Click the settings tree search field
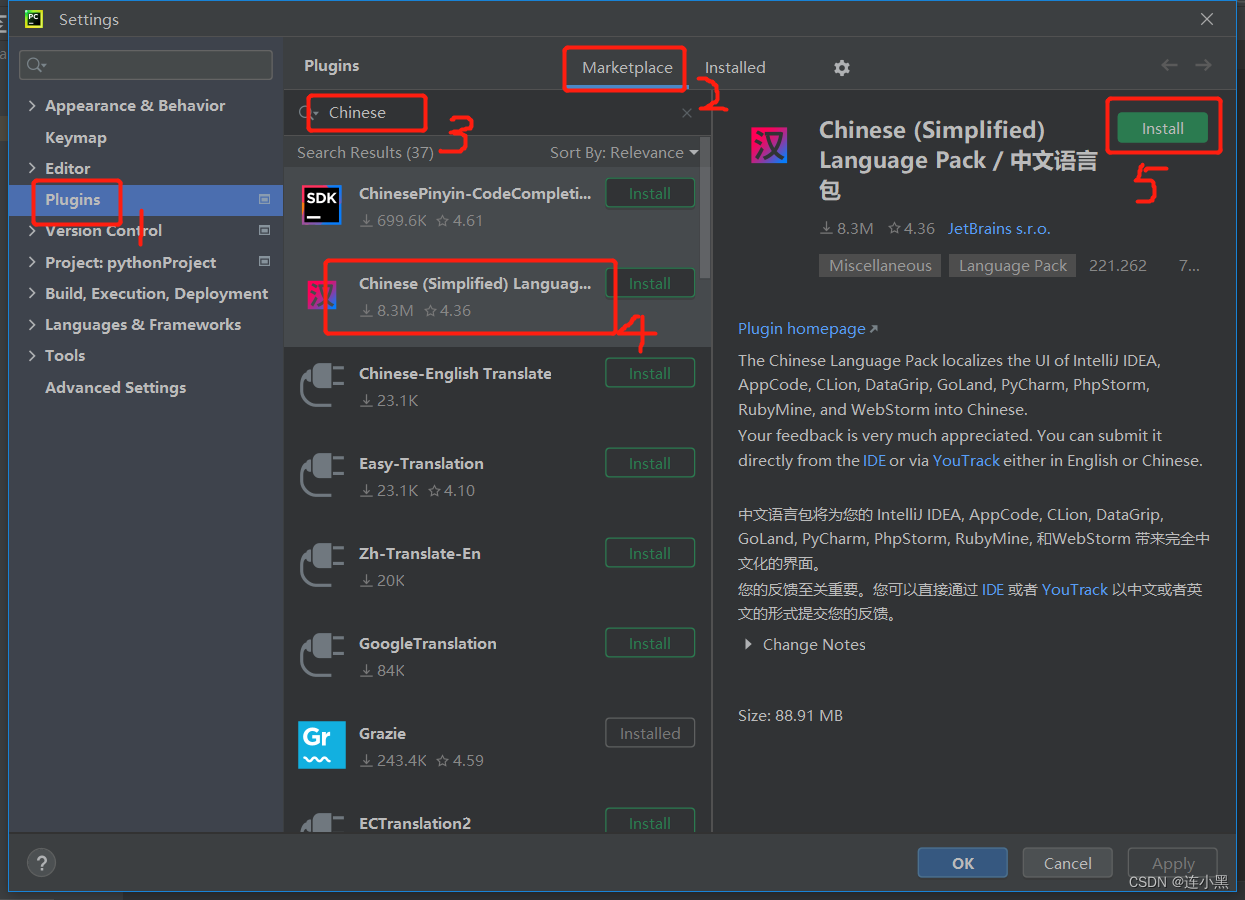Image resolution: width=1245 pixels, height=900 pixels. coord(146,65)
